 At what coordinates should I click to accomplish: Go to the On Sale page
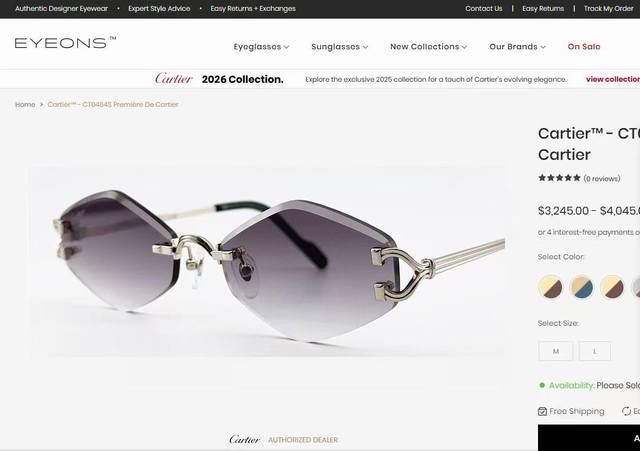click(584, 47)
